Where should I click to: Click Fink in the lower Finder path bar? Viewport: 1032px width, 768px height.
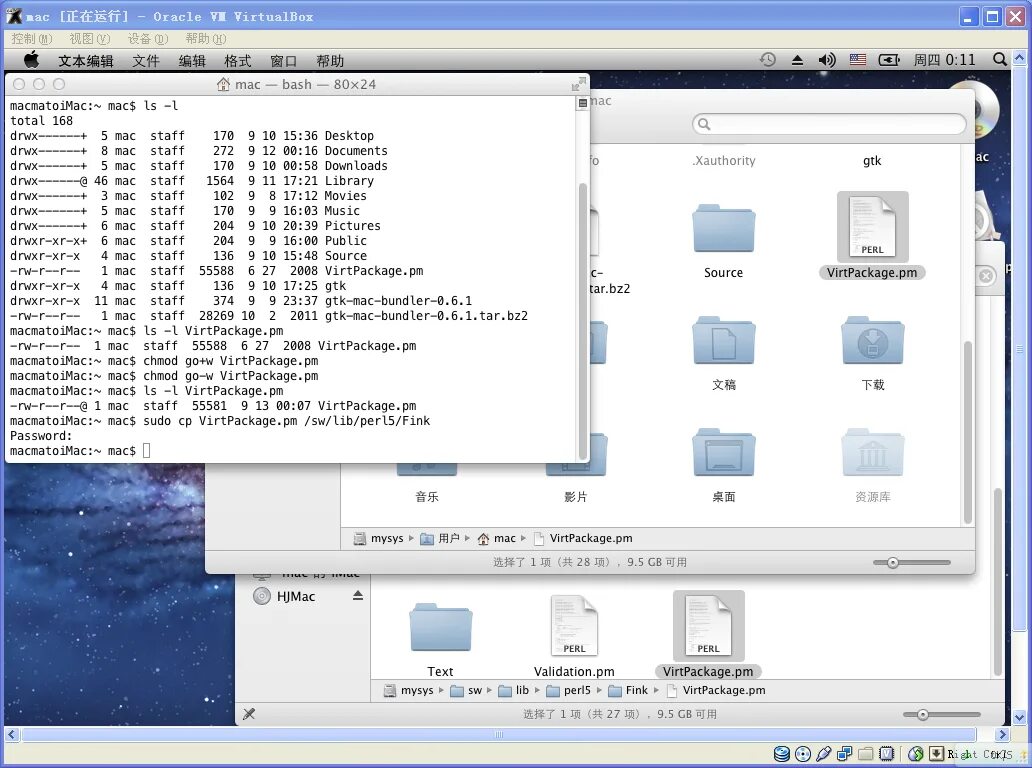point(629,690)
